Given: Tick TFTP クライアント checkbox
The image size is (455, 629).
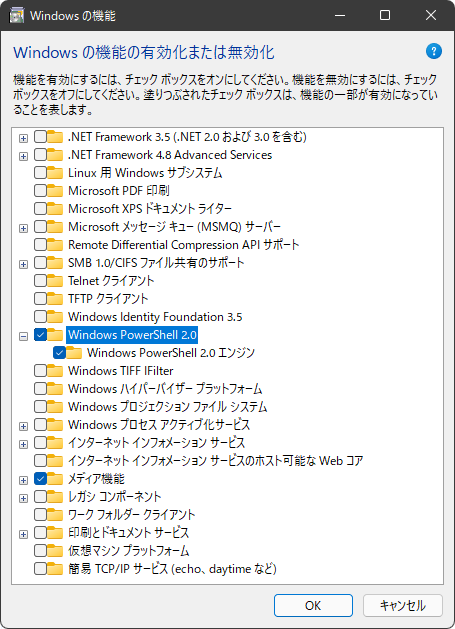Looking at the screenshot, I should click(x=40, y=299).
